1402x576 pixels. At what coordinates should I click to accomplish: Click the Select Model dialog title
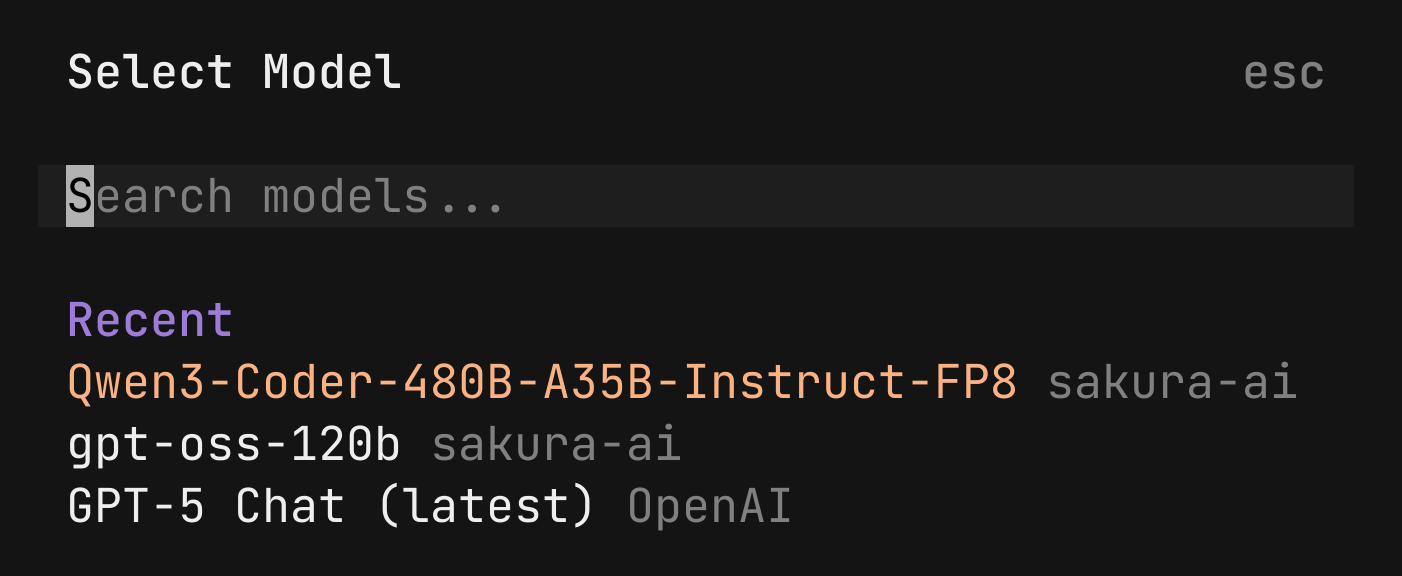[234, 73]
